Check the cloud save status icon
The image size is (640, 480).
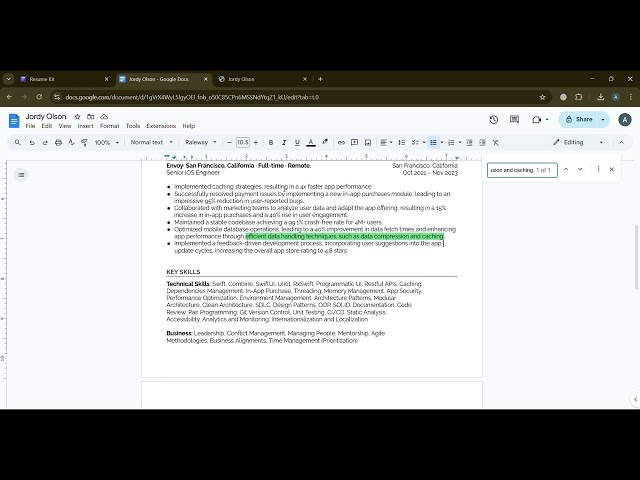104,117
